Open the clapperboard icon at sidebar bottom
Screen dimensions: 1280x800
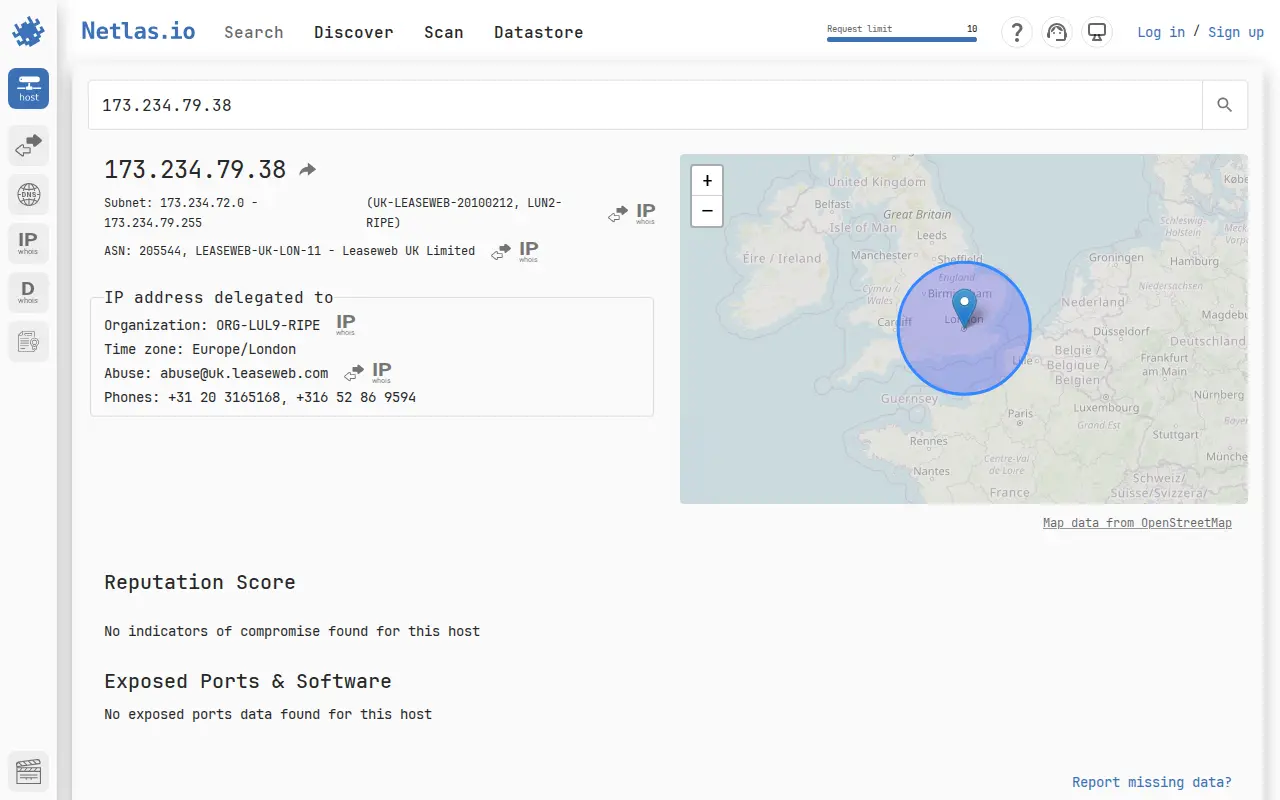coord(28,771)
